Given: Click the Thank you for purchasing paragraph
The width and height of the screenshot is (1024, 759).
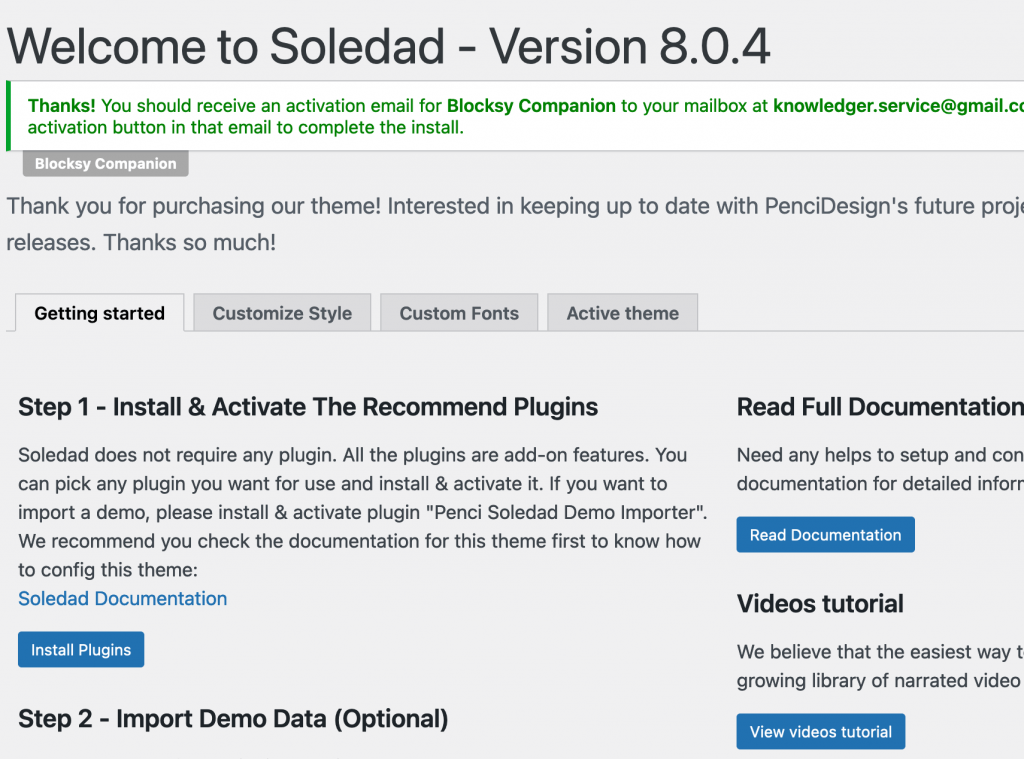Looking at the screenshot, I should 515,224.
